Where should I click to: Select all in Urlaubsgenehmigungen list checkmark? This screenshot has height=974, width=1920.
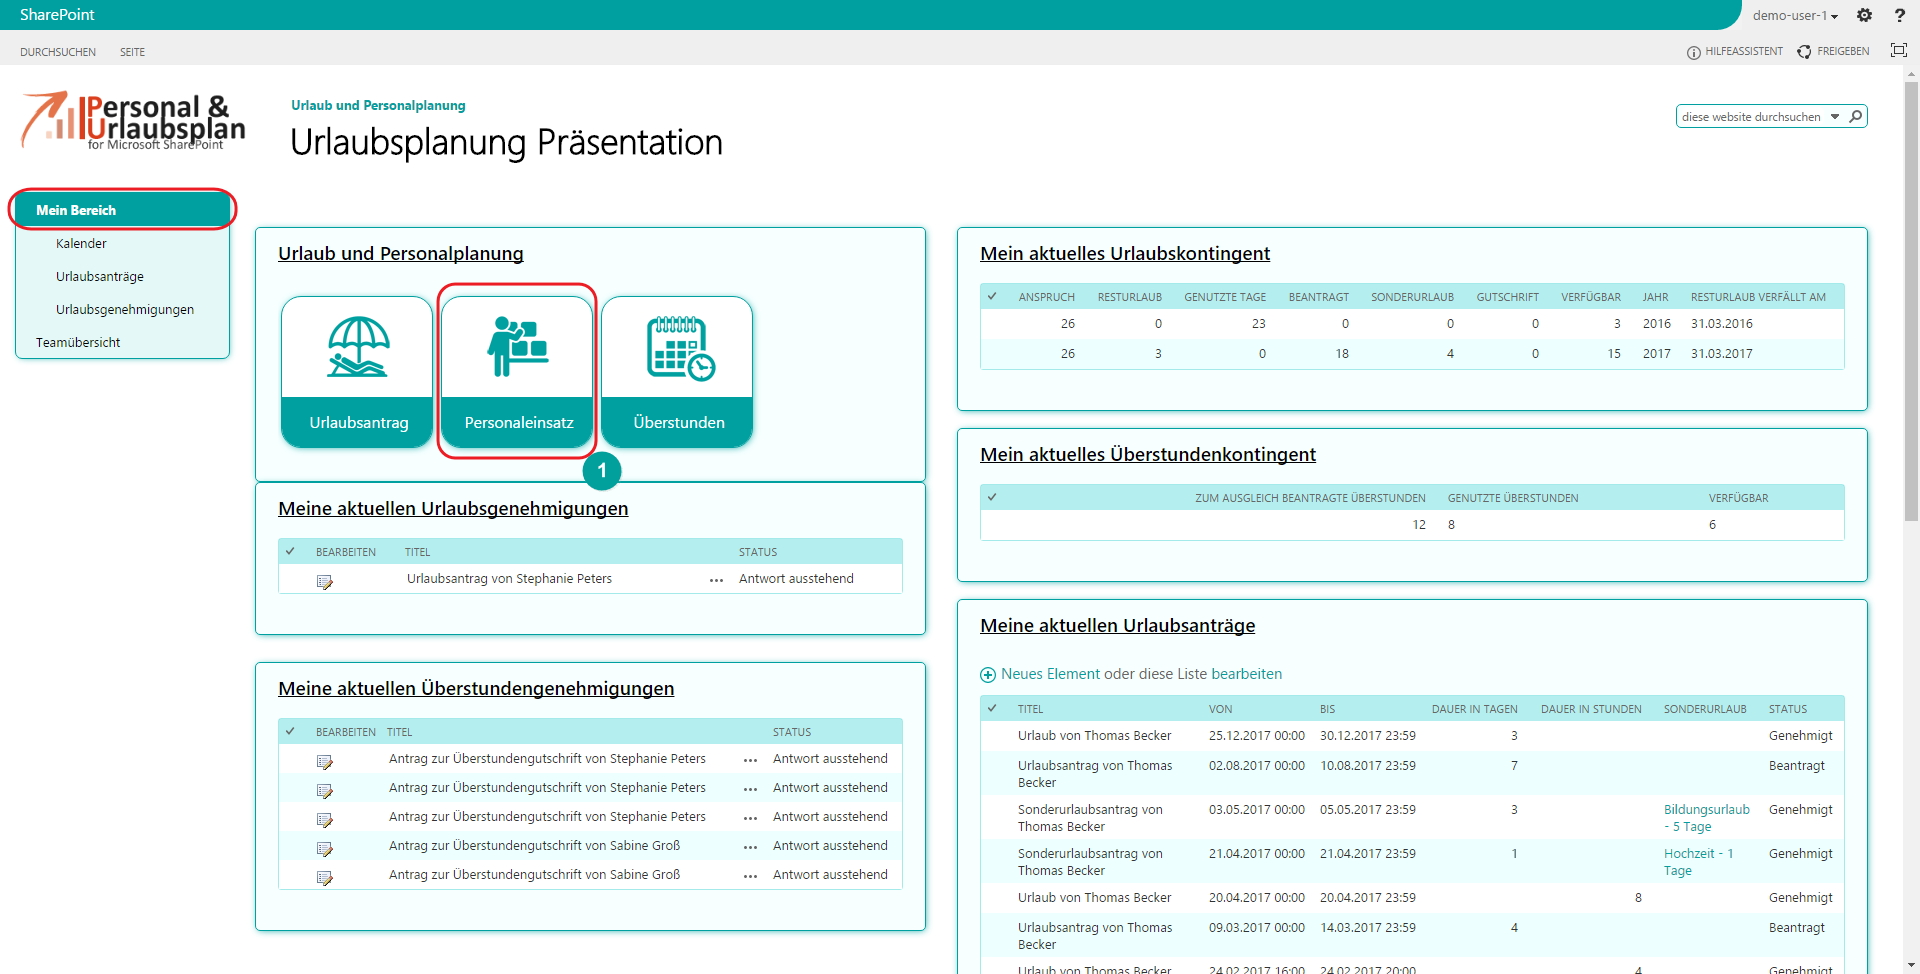pyautogui.click(x=290, y=551)
